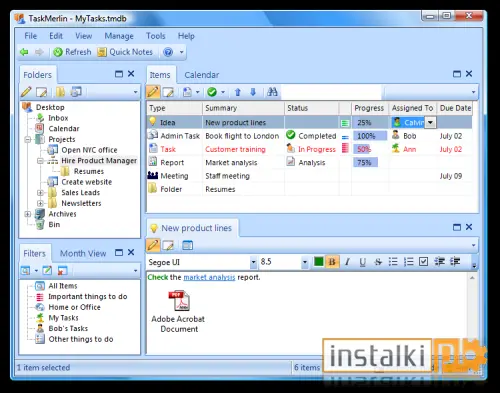This screenshot has height=393, width=500.
Task: Click the binoculars Find icon
Action: point(272,92)
